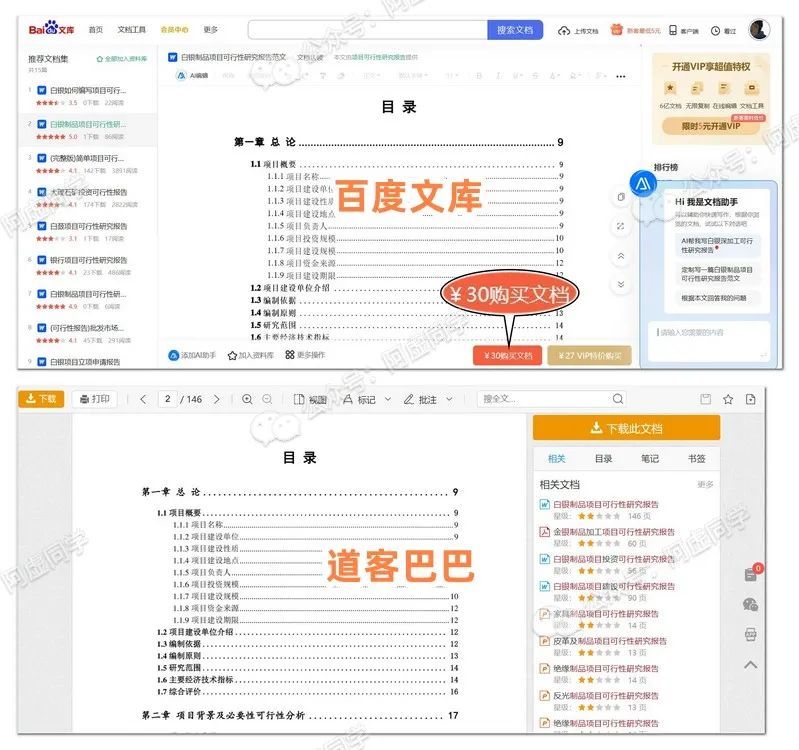Screen dimensions: 799x750
Task: Click 添加AI助手 at bottom of Wenku
Action: click(x=192, y=355)
